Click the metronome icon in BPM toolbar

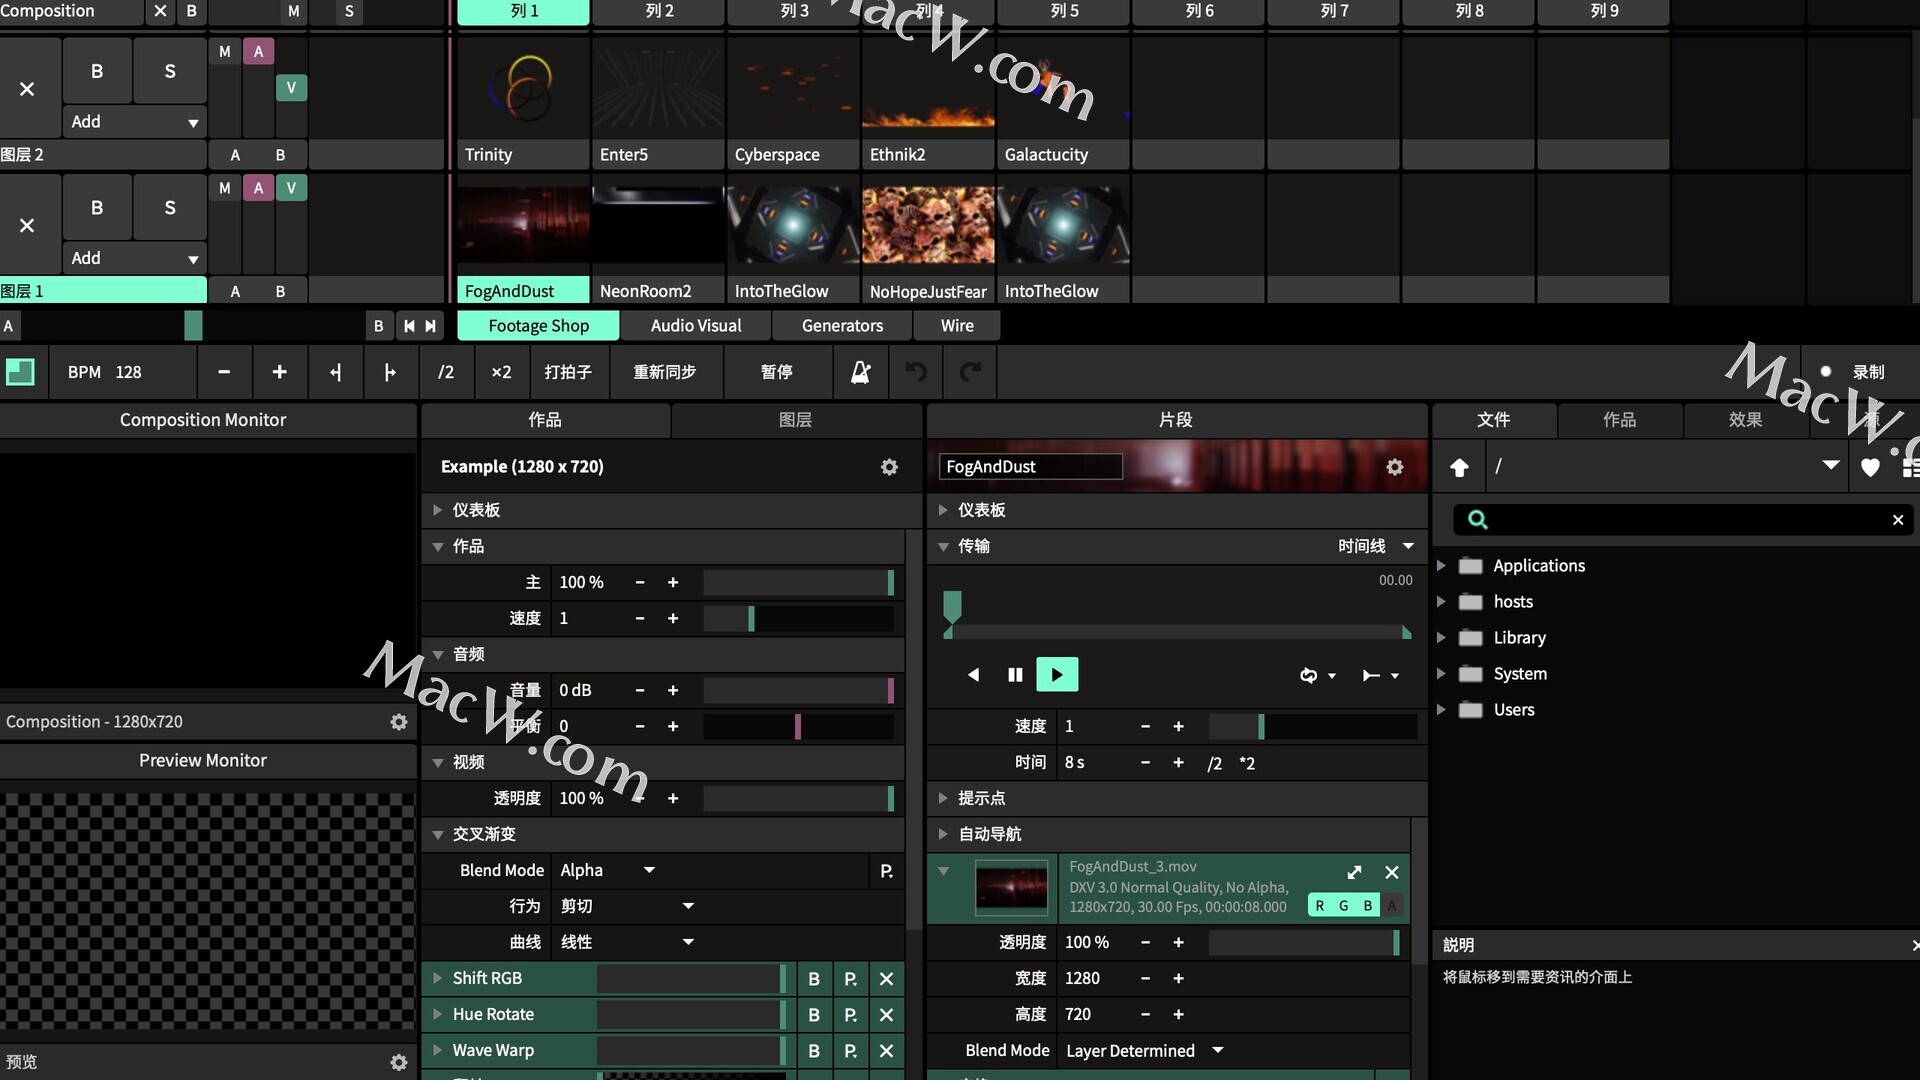(x=860, y=372)
